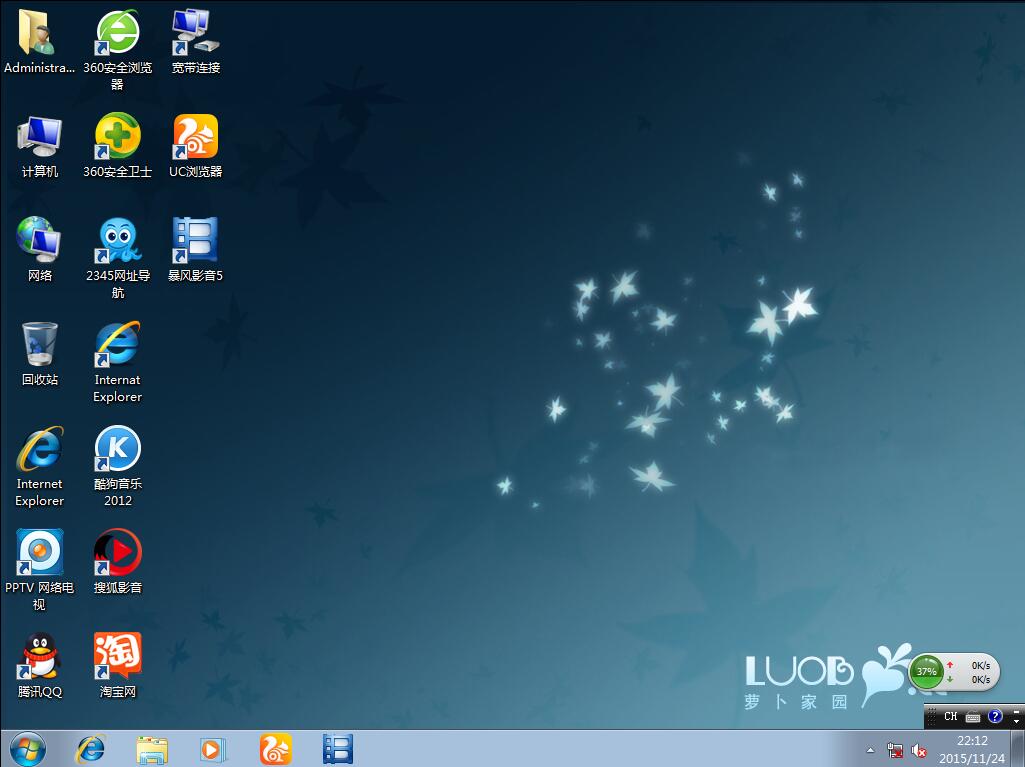Image resolution: width=1025 pixels, height=767 pixels.
Task: Open language bar help question mark
Action: (995, 716)
